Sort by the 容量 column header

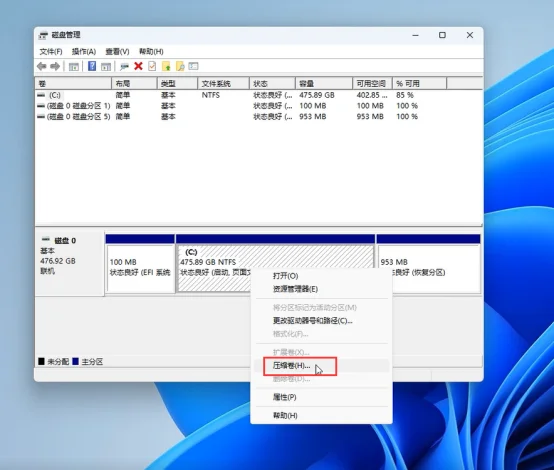324,84
